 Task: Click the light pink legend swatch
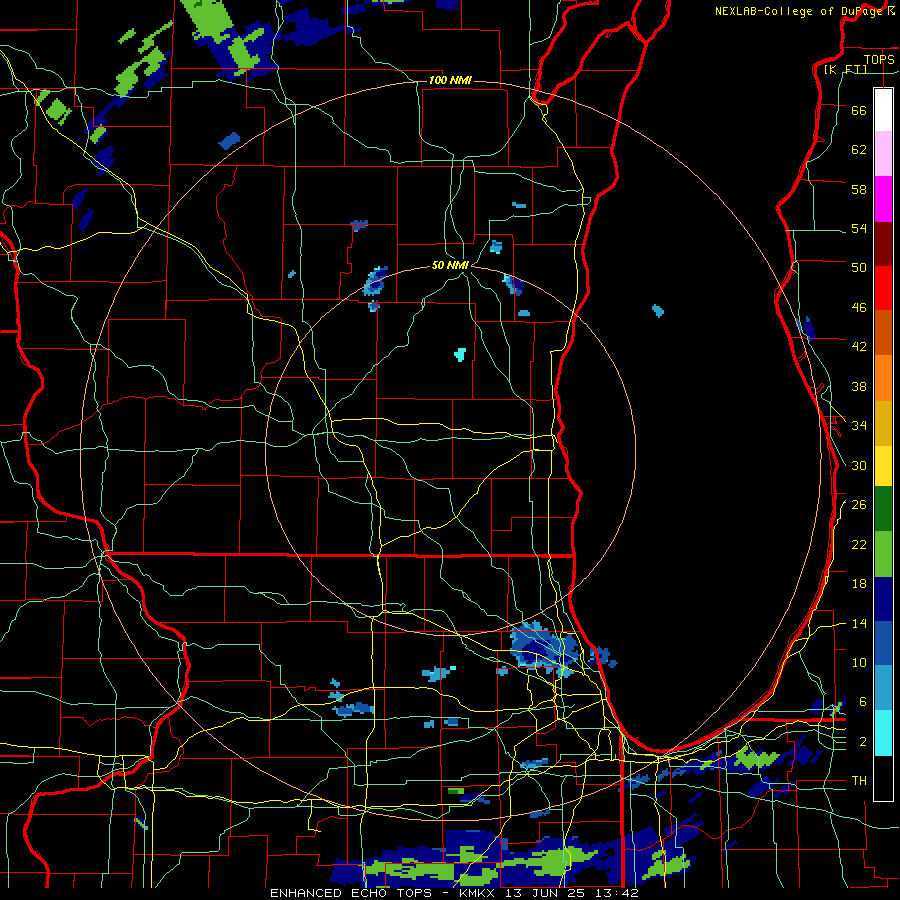(x=883, y=153)
